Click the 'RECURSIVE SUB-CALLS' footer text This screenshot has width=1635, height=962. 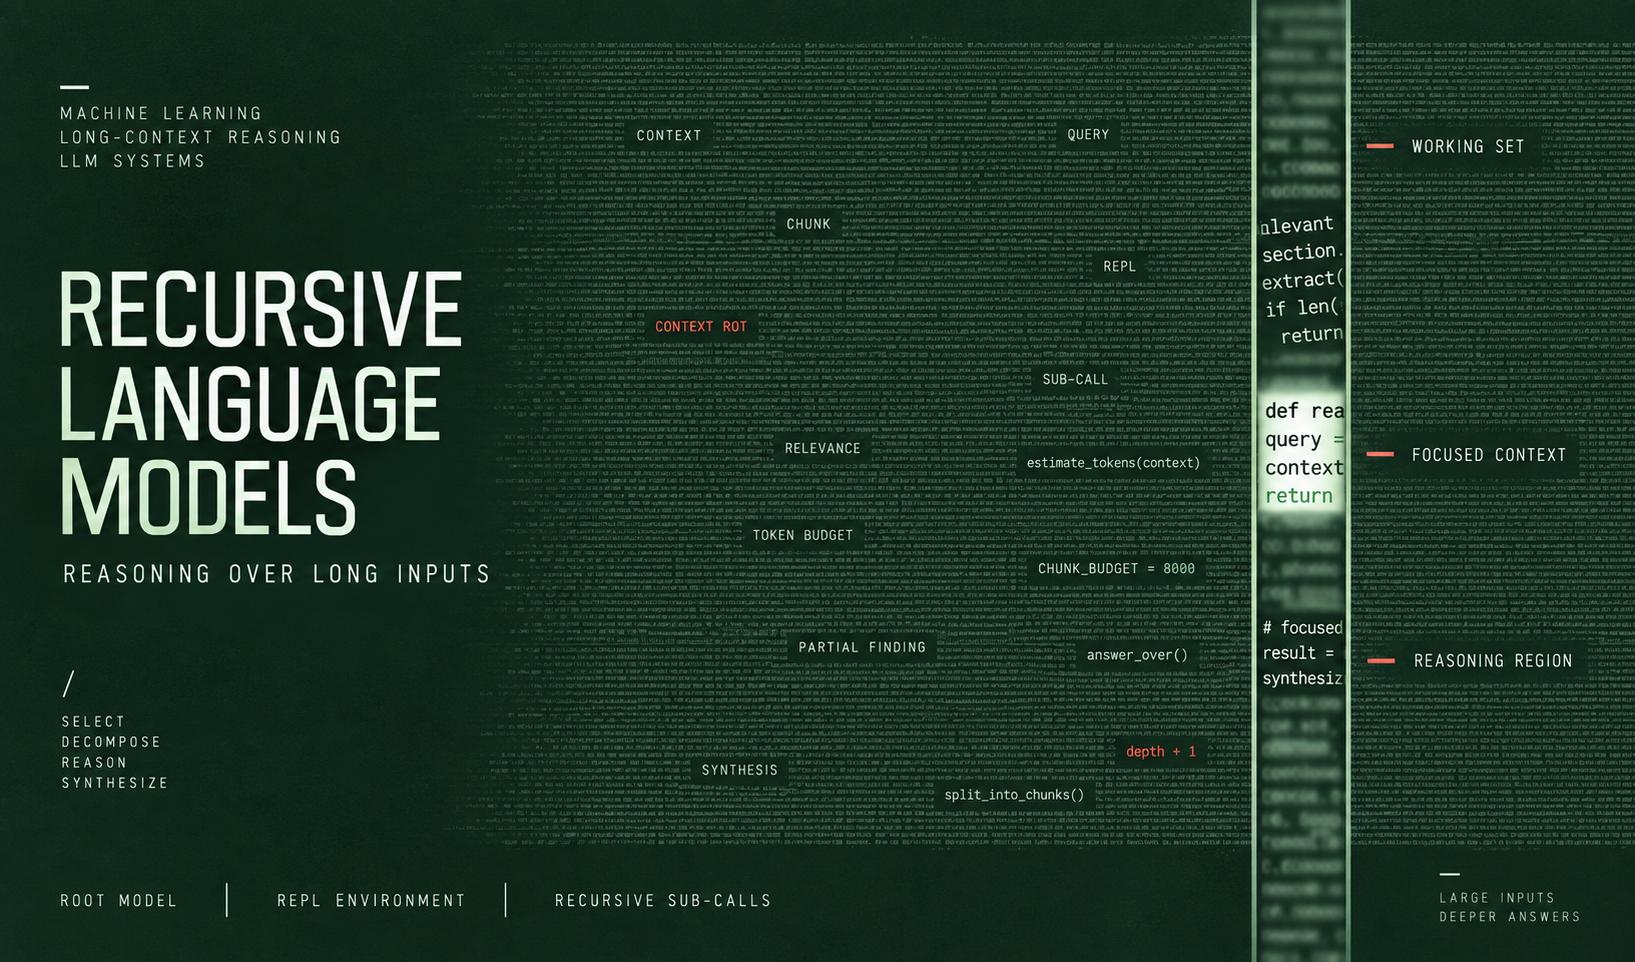663,901
